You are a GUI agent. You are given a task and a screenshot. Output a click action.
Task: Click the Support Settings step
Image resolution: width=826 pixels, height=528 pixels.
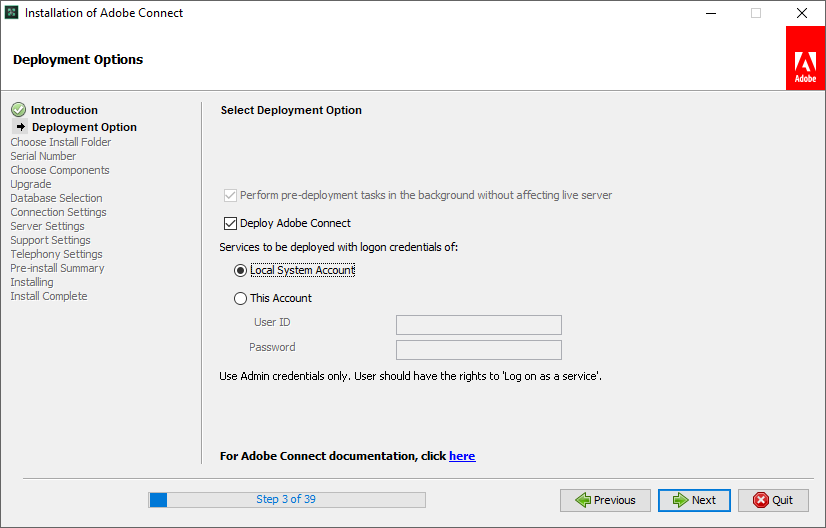pyautogui.click(x=51, y=240)
